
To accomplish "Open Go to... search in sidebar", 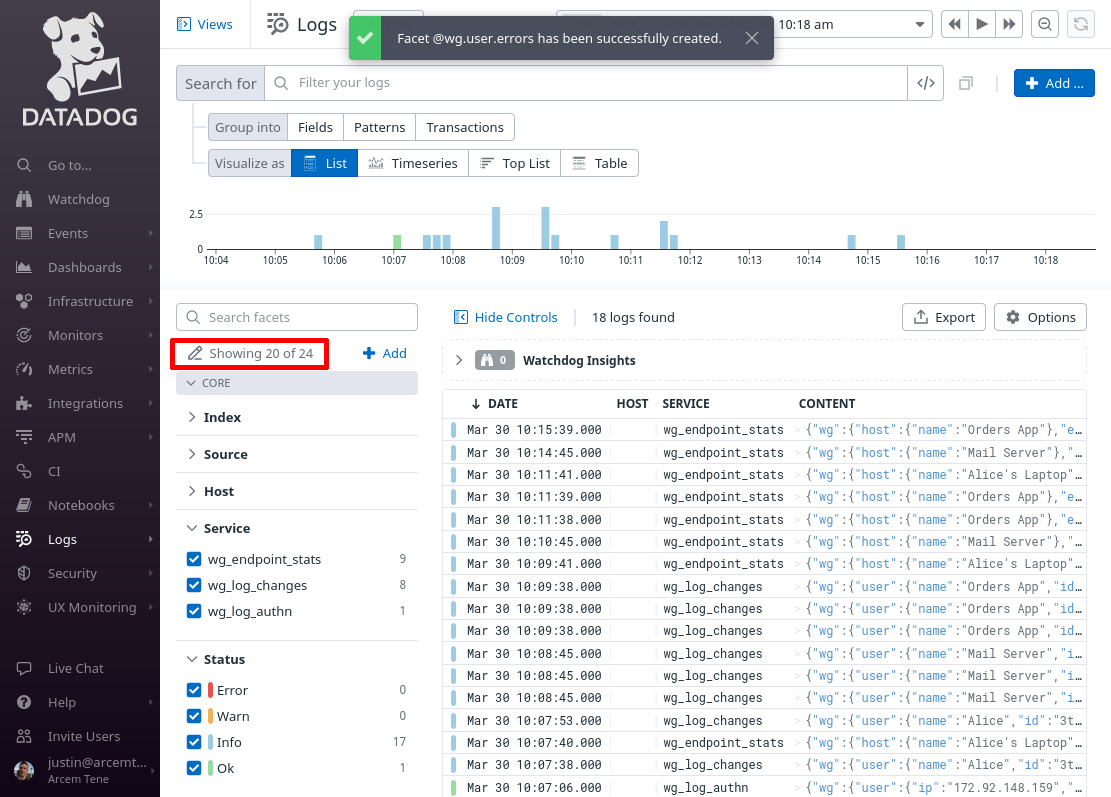I will 69,165.
